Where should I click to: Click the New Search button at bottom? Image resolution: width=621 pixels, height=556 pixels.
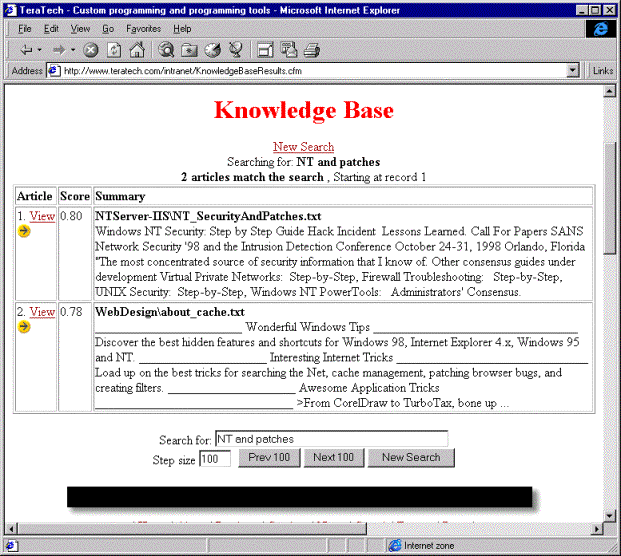[x=411, y=457]
